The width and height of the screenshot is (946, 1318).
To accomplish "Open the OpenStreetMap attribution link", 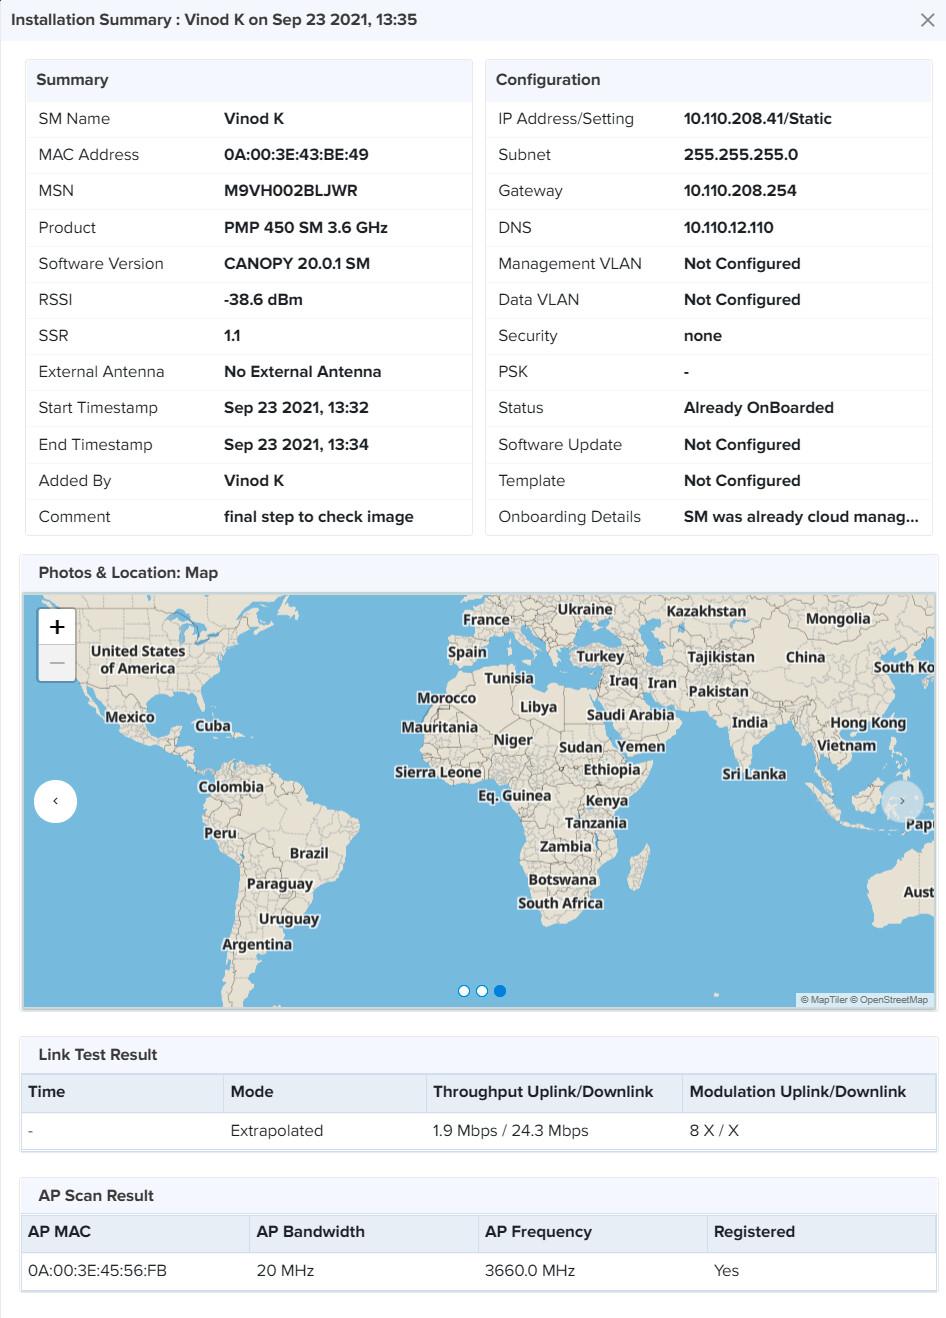I will coord(893,1000).
